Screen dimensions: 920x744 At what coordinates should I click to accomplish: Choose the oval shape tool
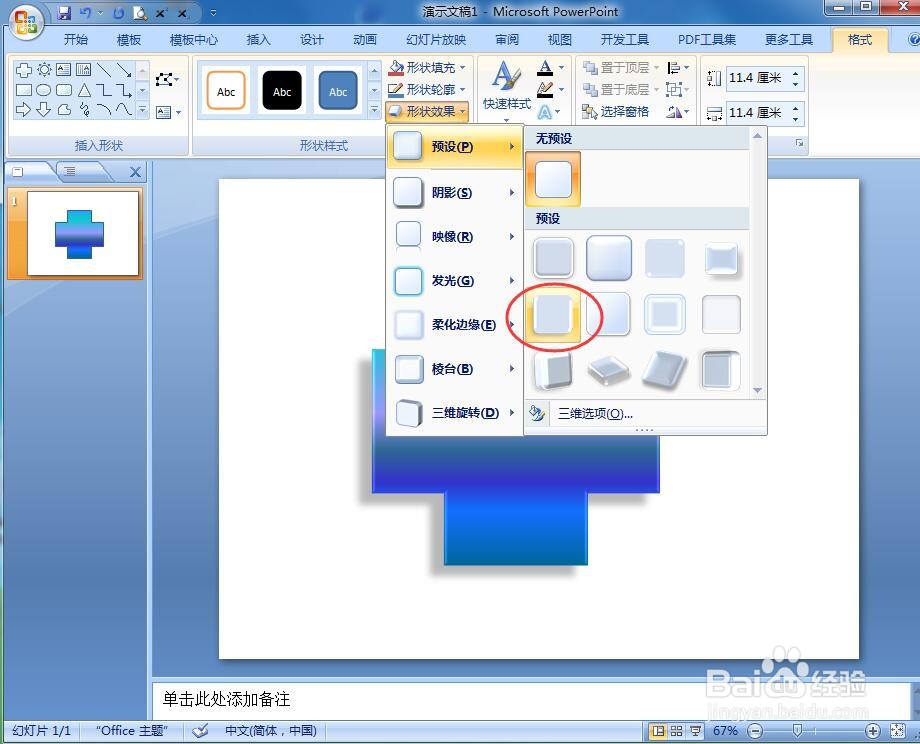pos(44,90)
